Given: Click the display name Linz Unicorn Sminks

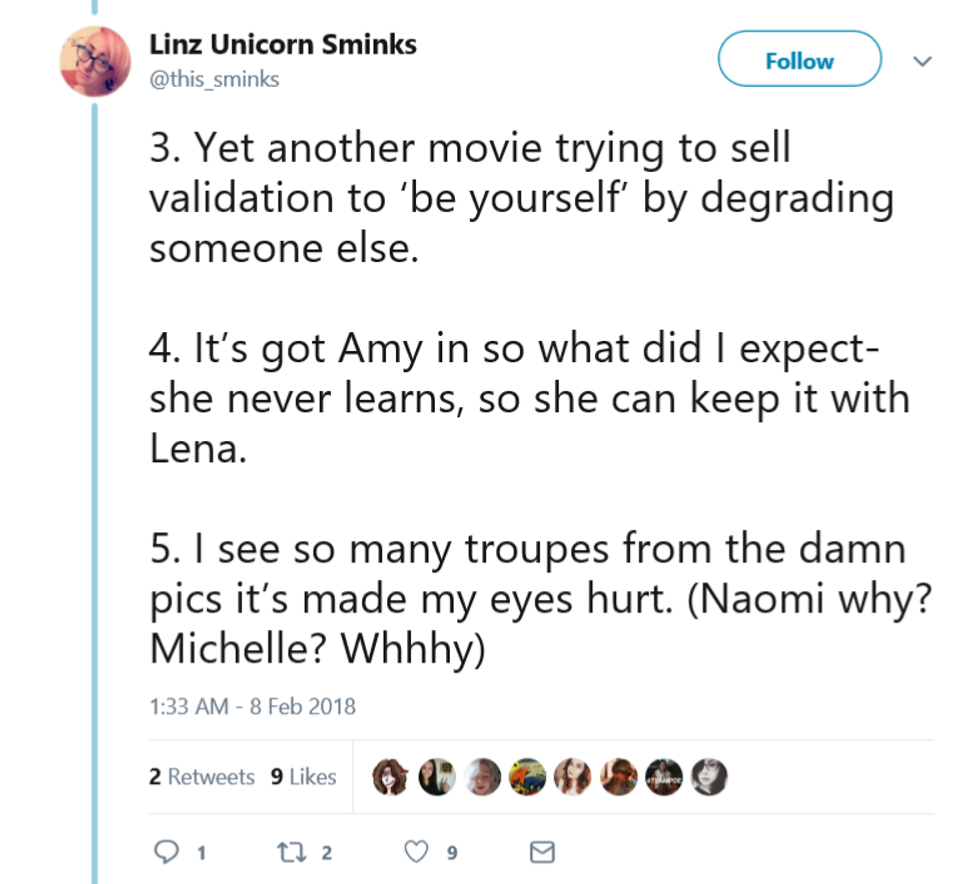Looking at the screenshot, I should (283, 44).
